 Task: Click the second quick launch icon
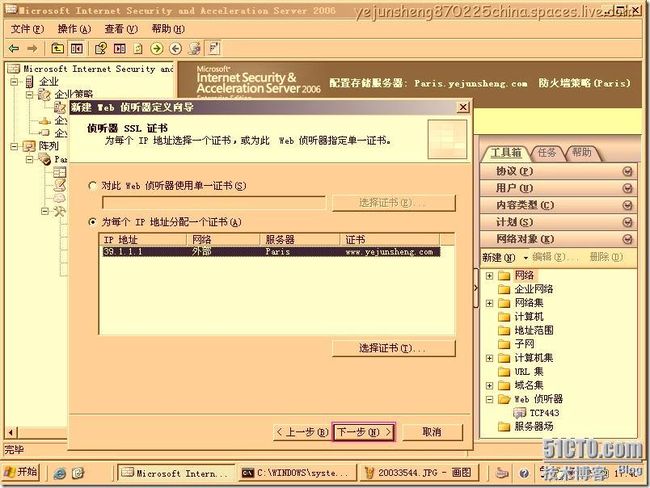point(78,473)
